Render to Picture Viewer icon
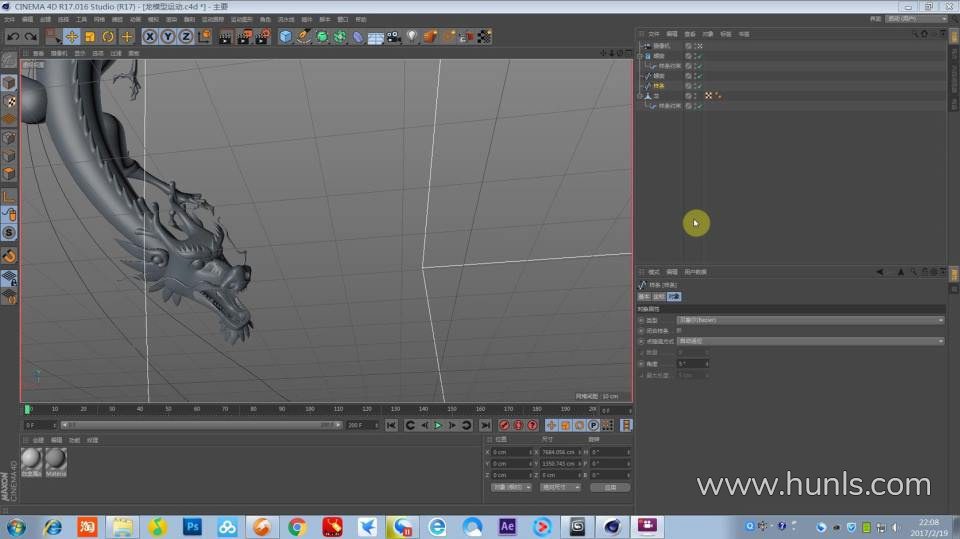 (244, 37)
